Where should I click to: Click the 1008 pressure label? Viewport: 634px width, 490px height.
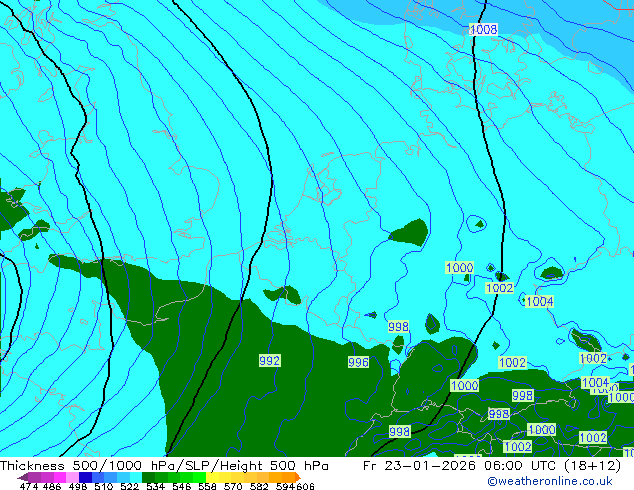click(484, 29)
